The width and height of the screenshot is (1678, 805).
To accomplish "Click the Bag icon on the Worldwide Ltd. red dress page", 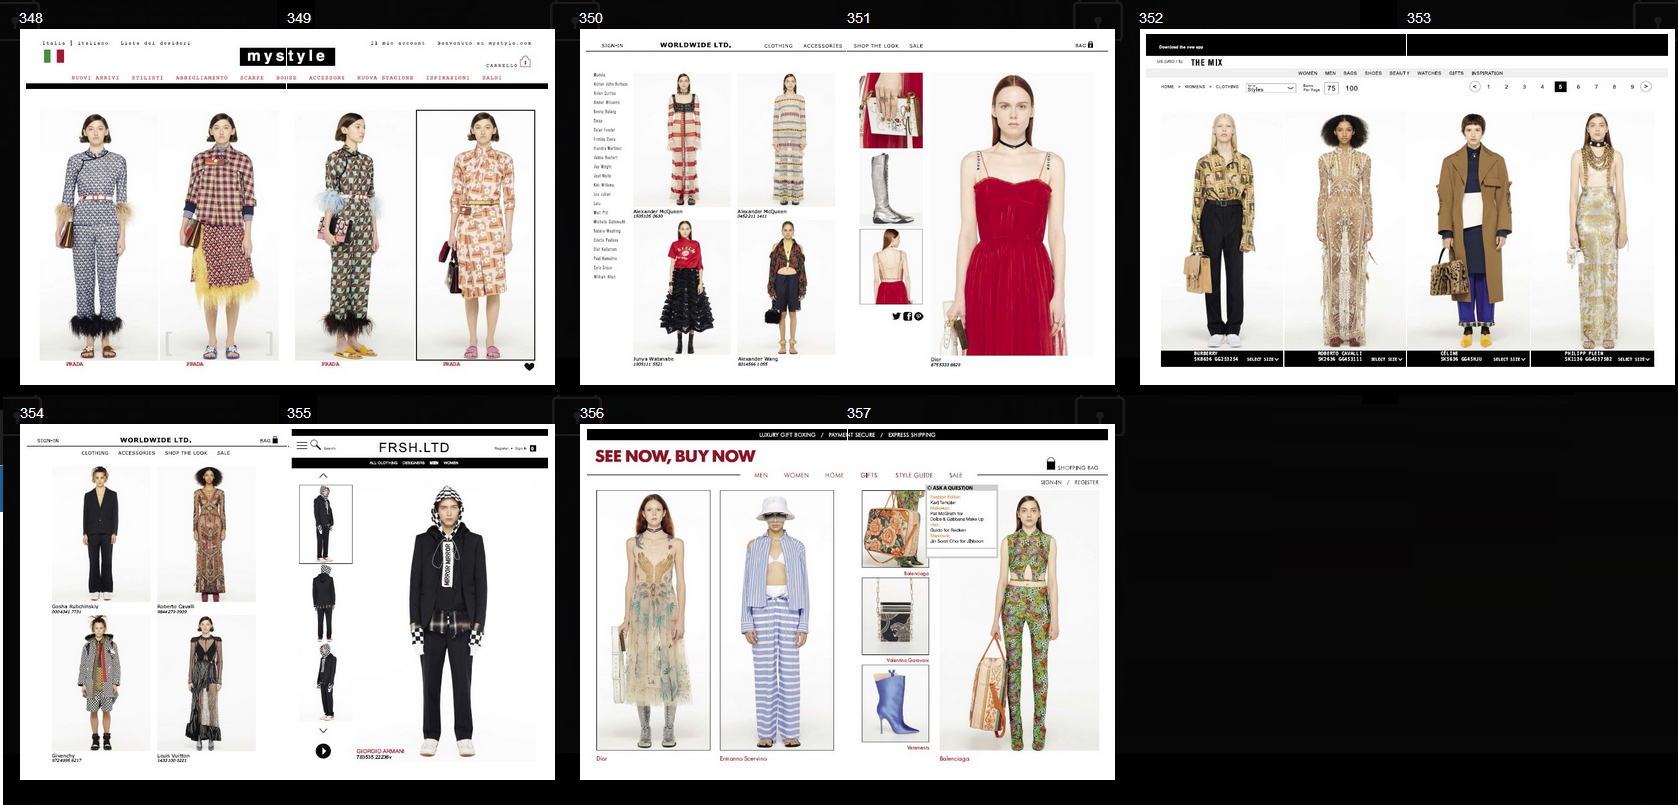I will click(1090, 45).
